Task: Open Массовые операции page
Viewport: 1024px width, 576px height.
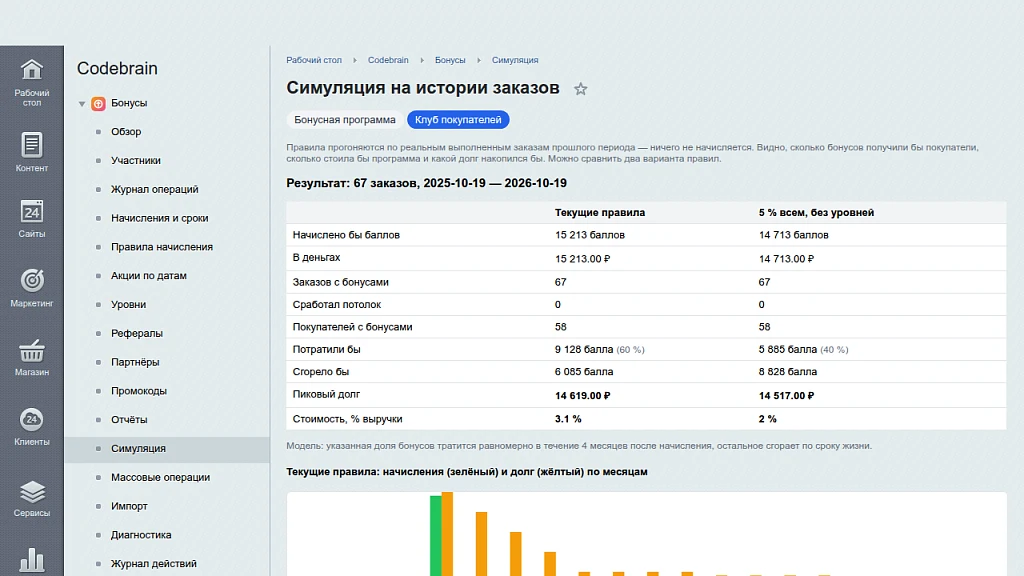Action: 161,477
